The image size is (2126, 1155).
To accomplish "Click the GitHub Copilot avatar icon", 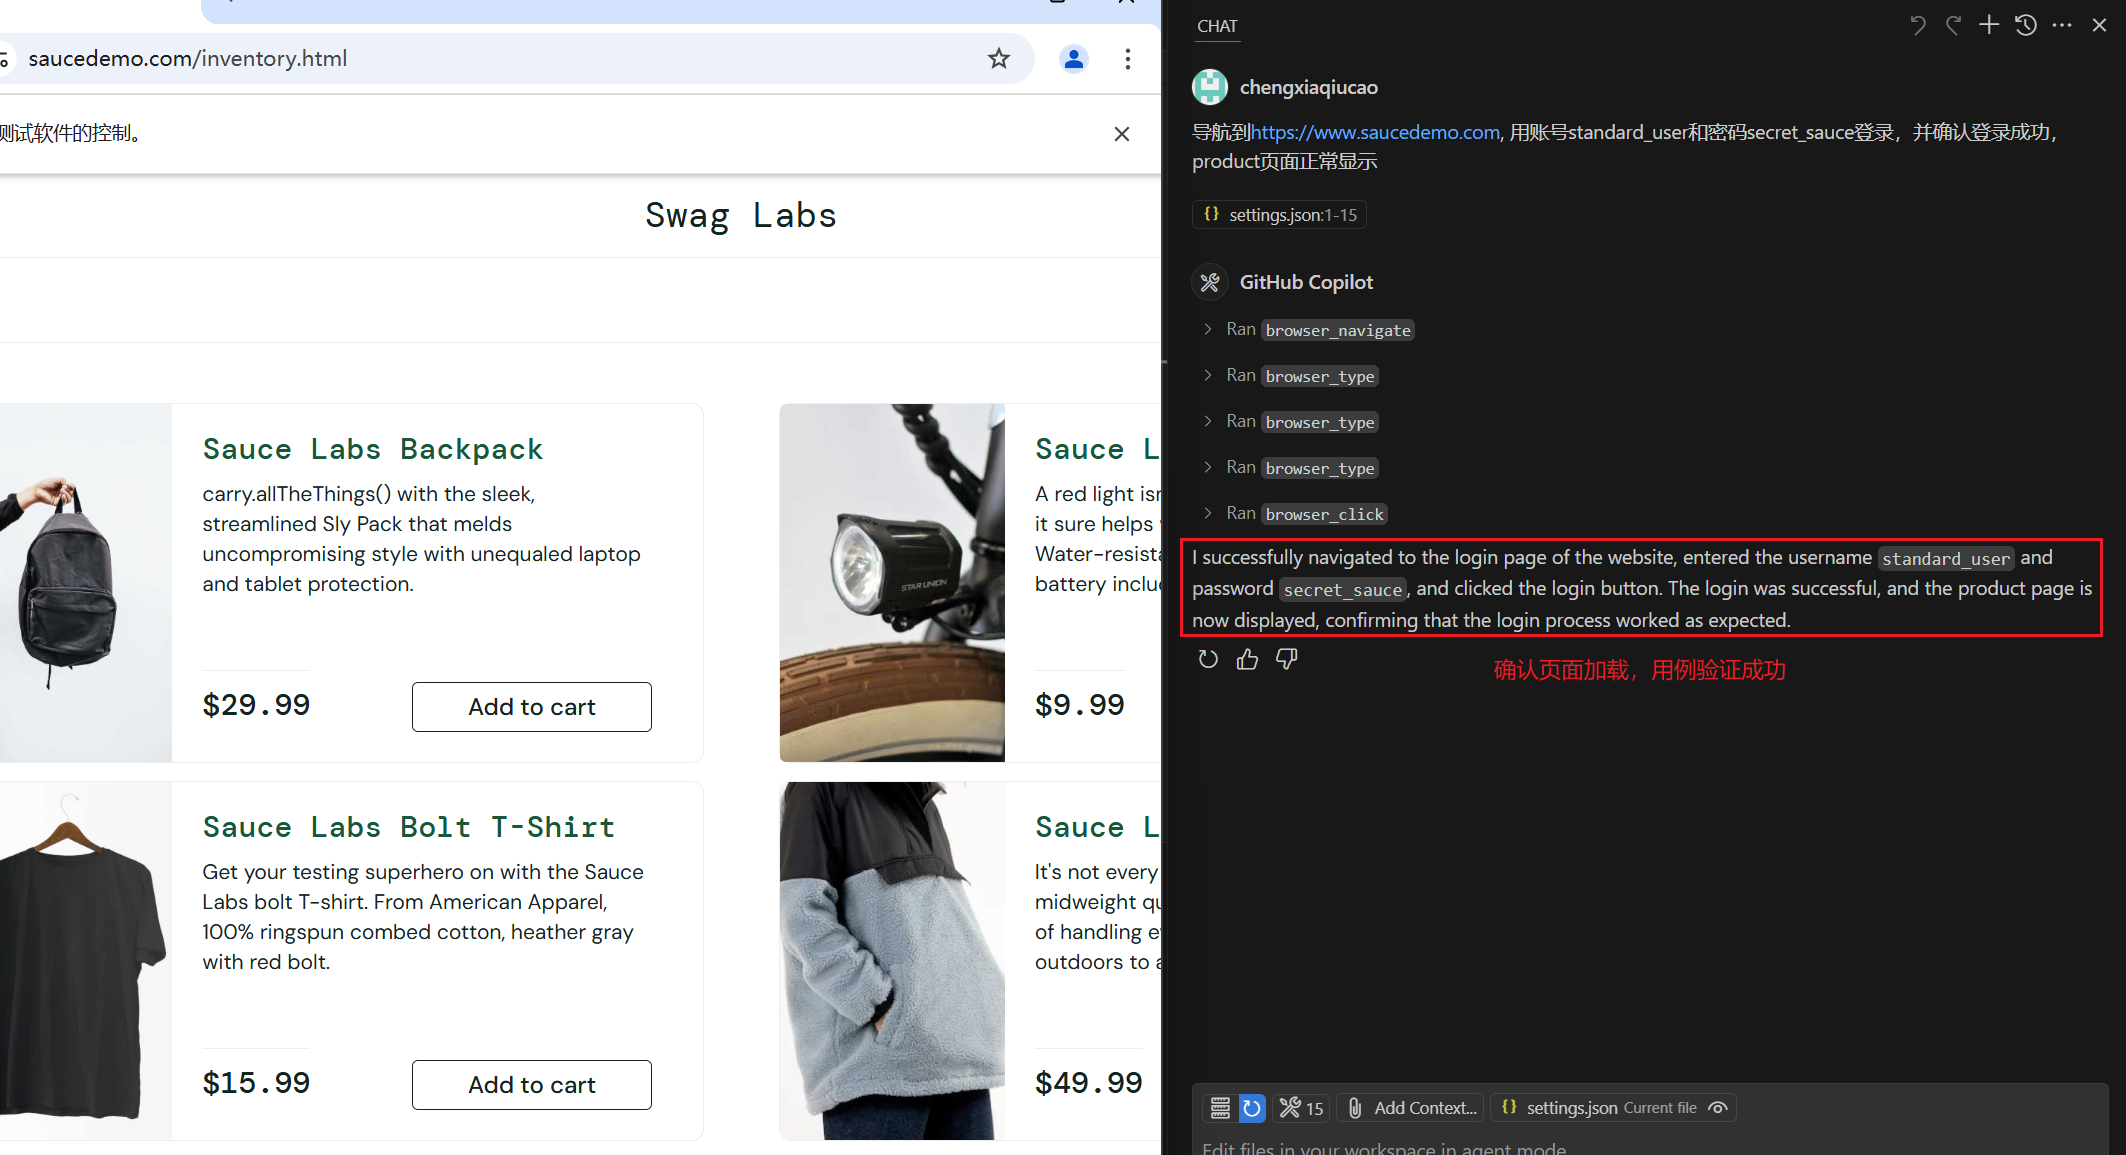I will coord(1210,282).
